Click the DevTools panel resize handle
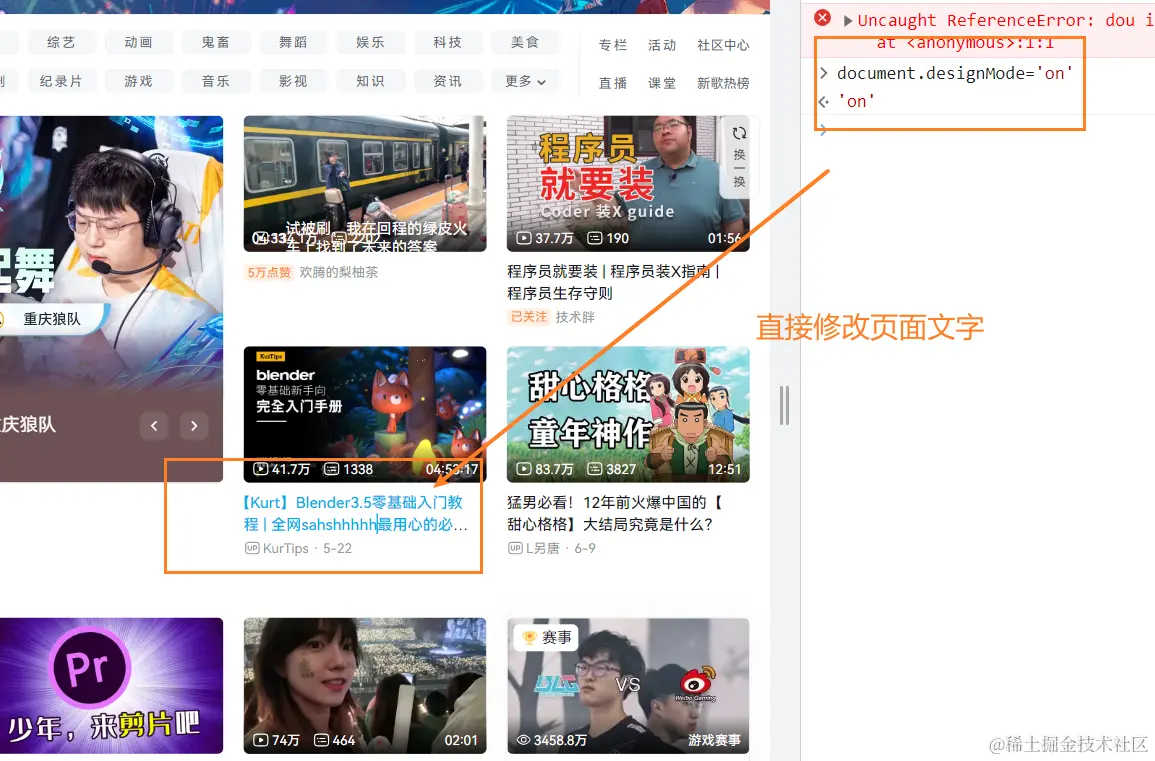The image size is (1155, 761). pyautogui.click(x=784, y=405)
